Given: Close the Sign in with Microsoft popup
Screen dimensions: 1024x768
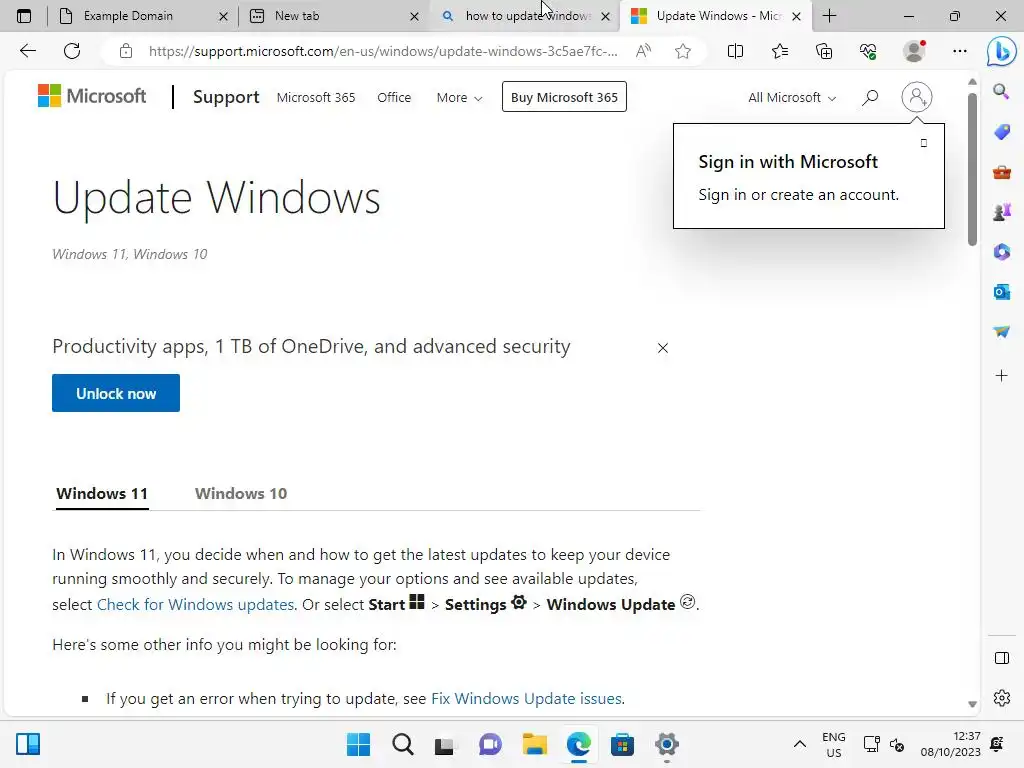Looking at the screenshot, I should [923, 143].
